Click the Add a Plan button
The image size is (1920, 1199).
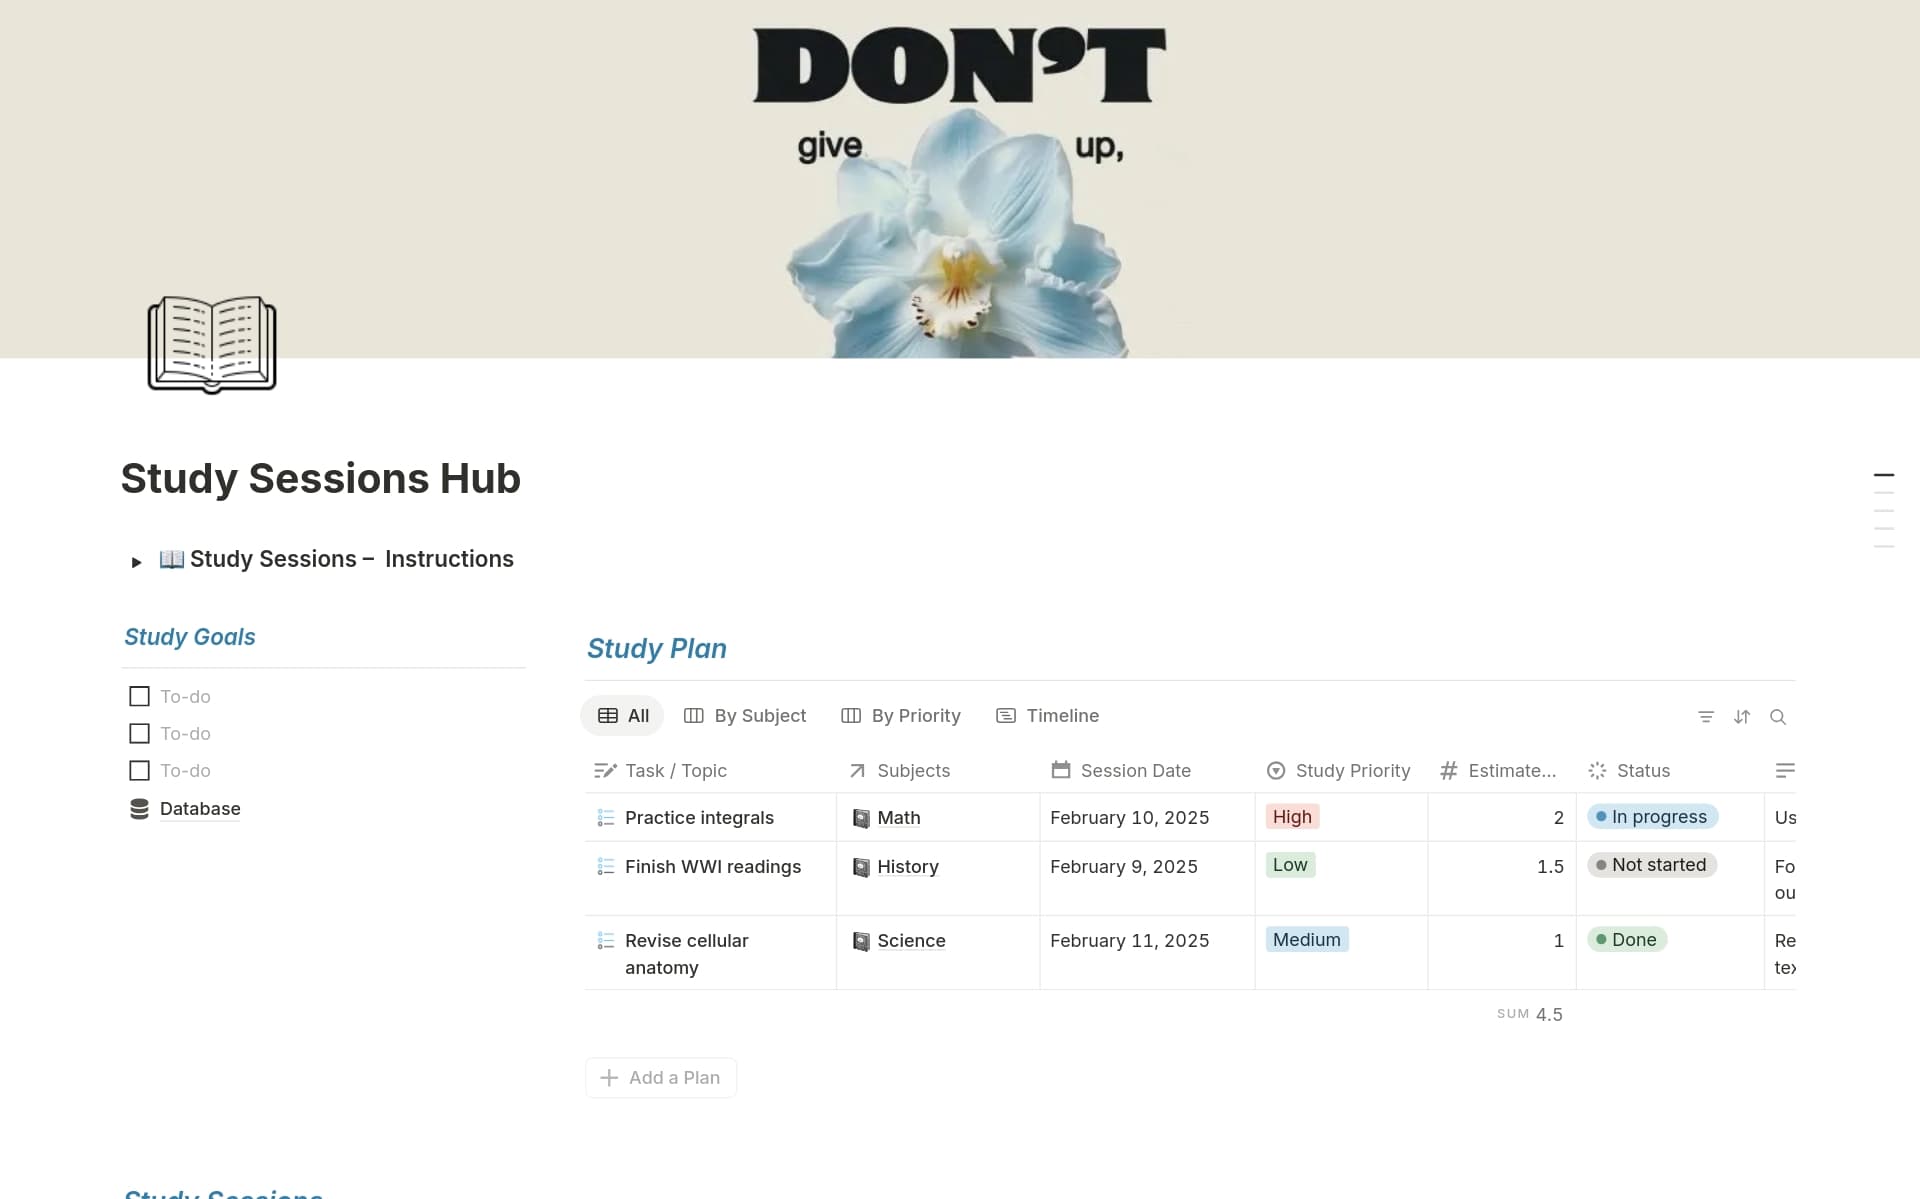click(660, 1077)
